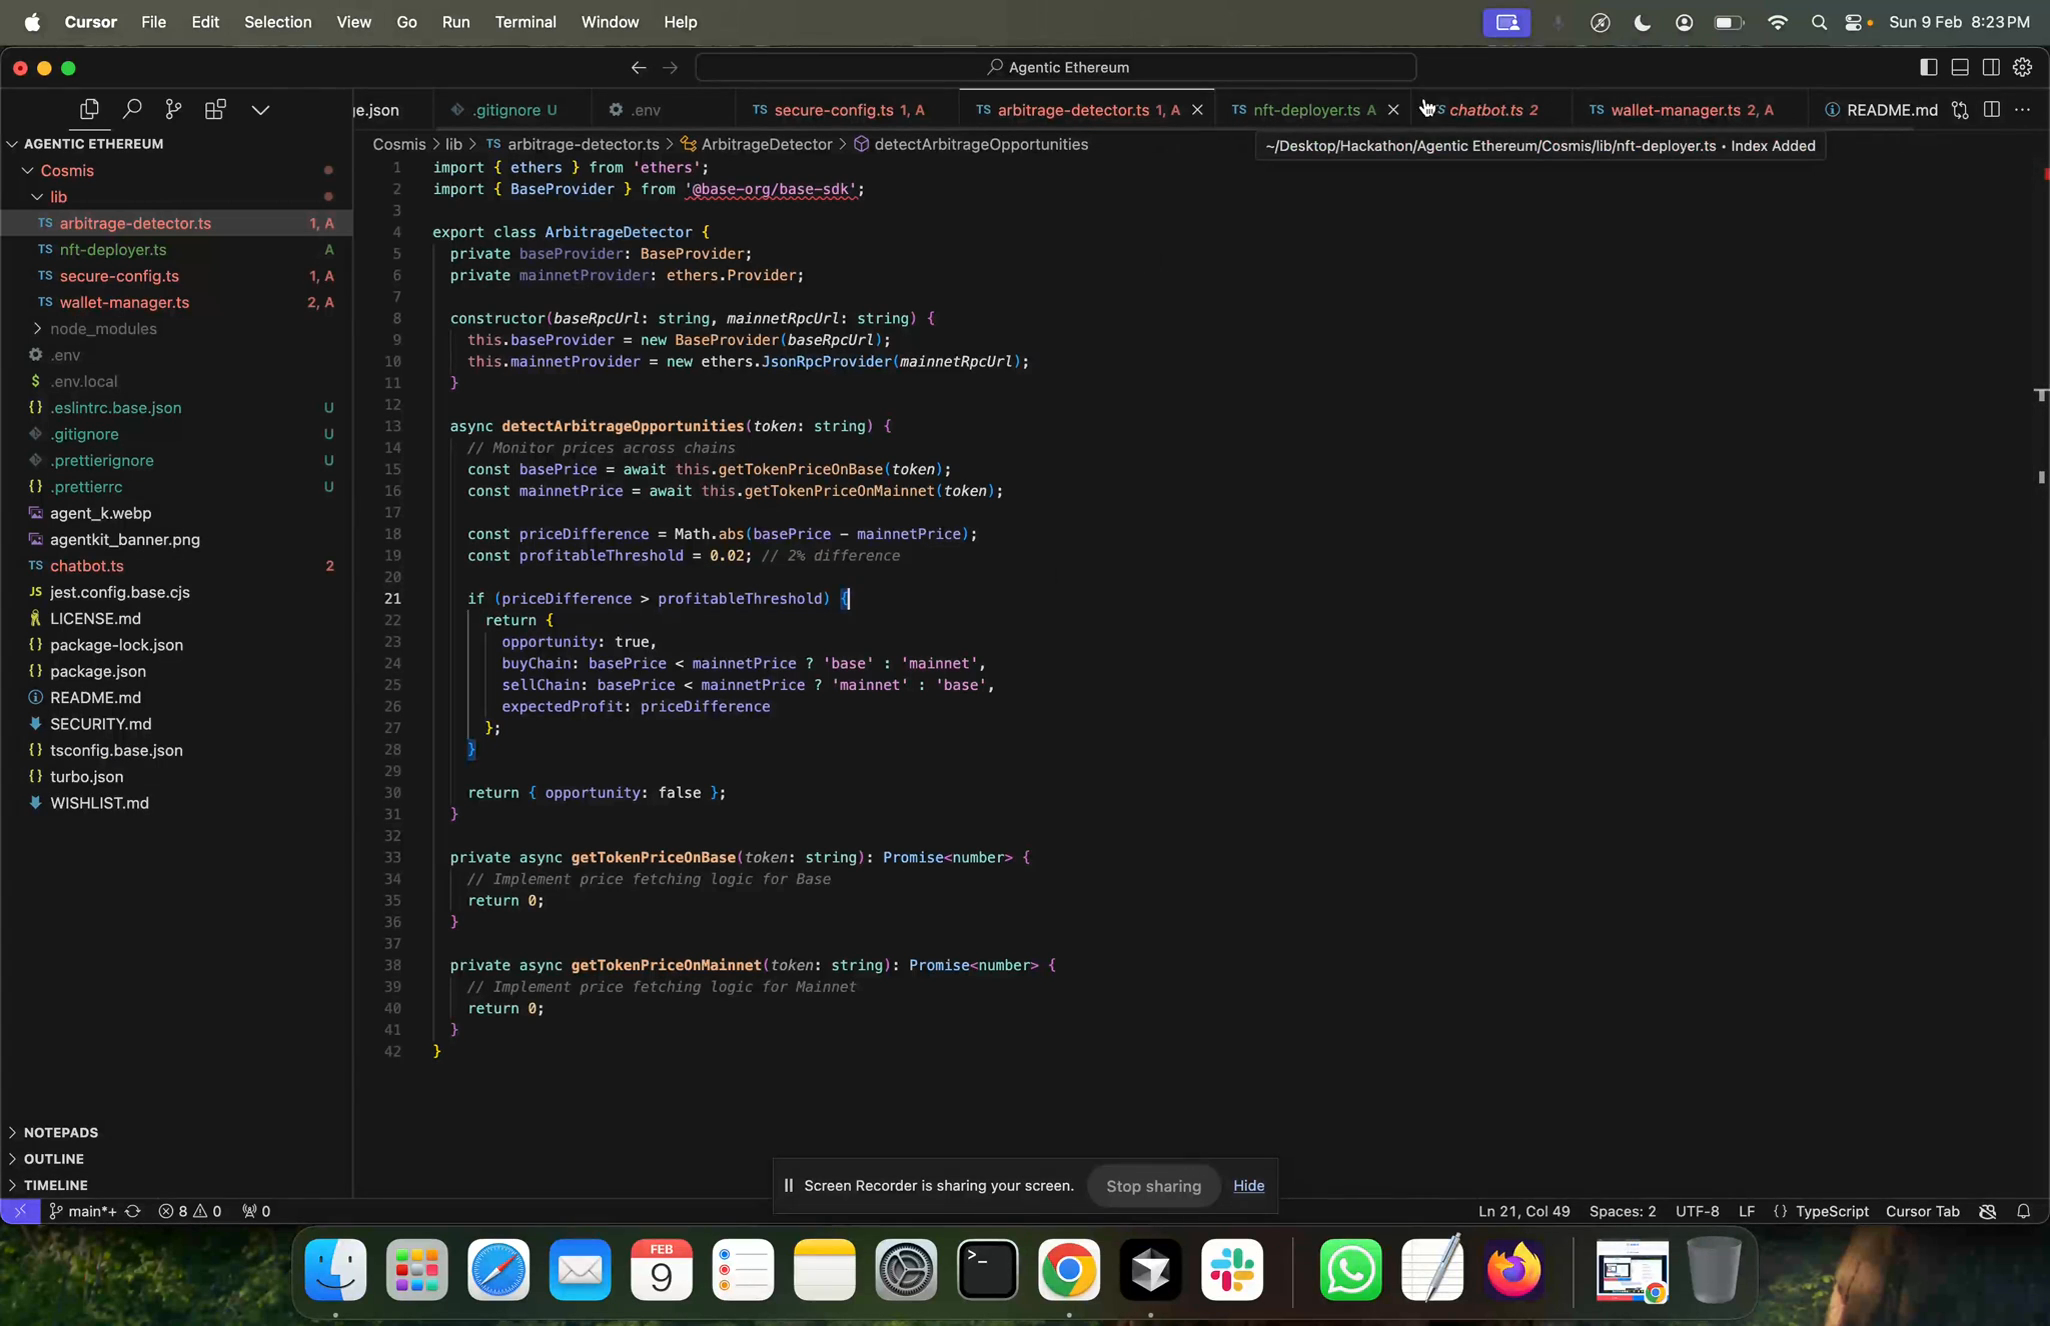Open the Selection menu
The width and height of the screenshot is (2050, 1326).
coord(277,22)
